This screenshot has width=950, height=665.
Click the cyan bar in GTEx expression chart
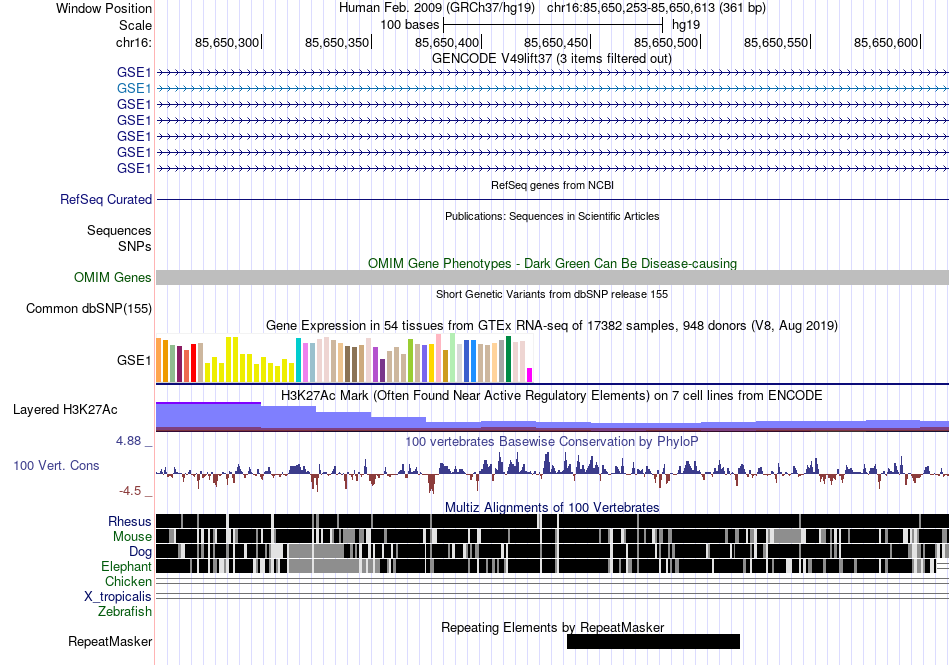[x=298, y=360]
